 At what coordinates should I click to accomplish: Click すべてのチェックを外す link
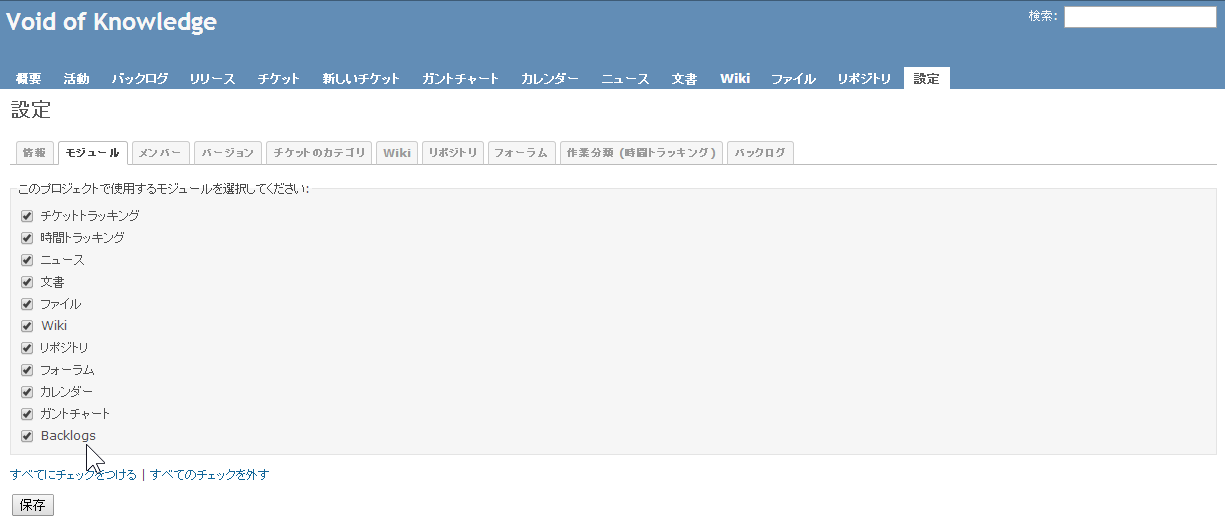[x=210, y=475]
